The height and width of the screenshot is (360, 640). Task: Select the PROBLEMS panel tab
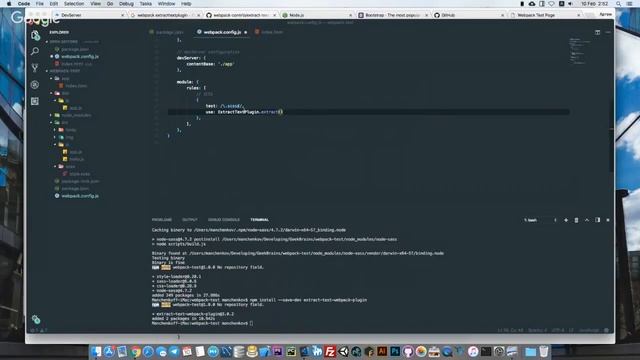(162, 220)
